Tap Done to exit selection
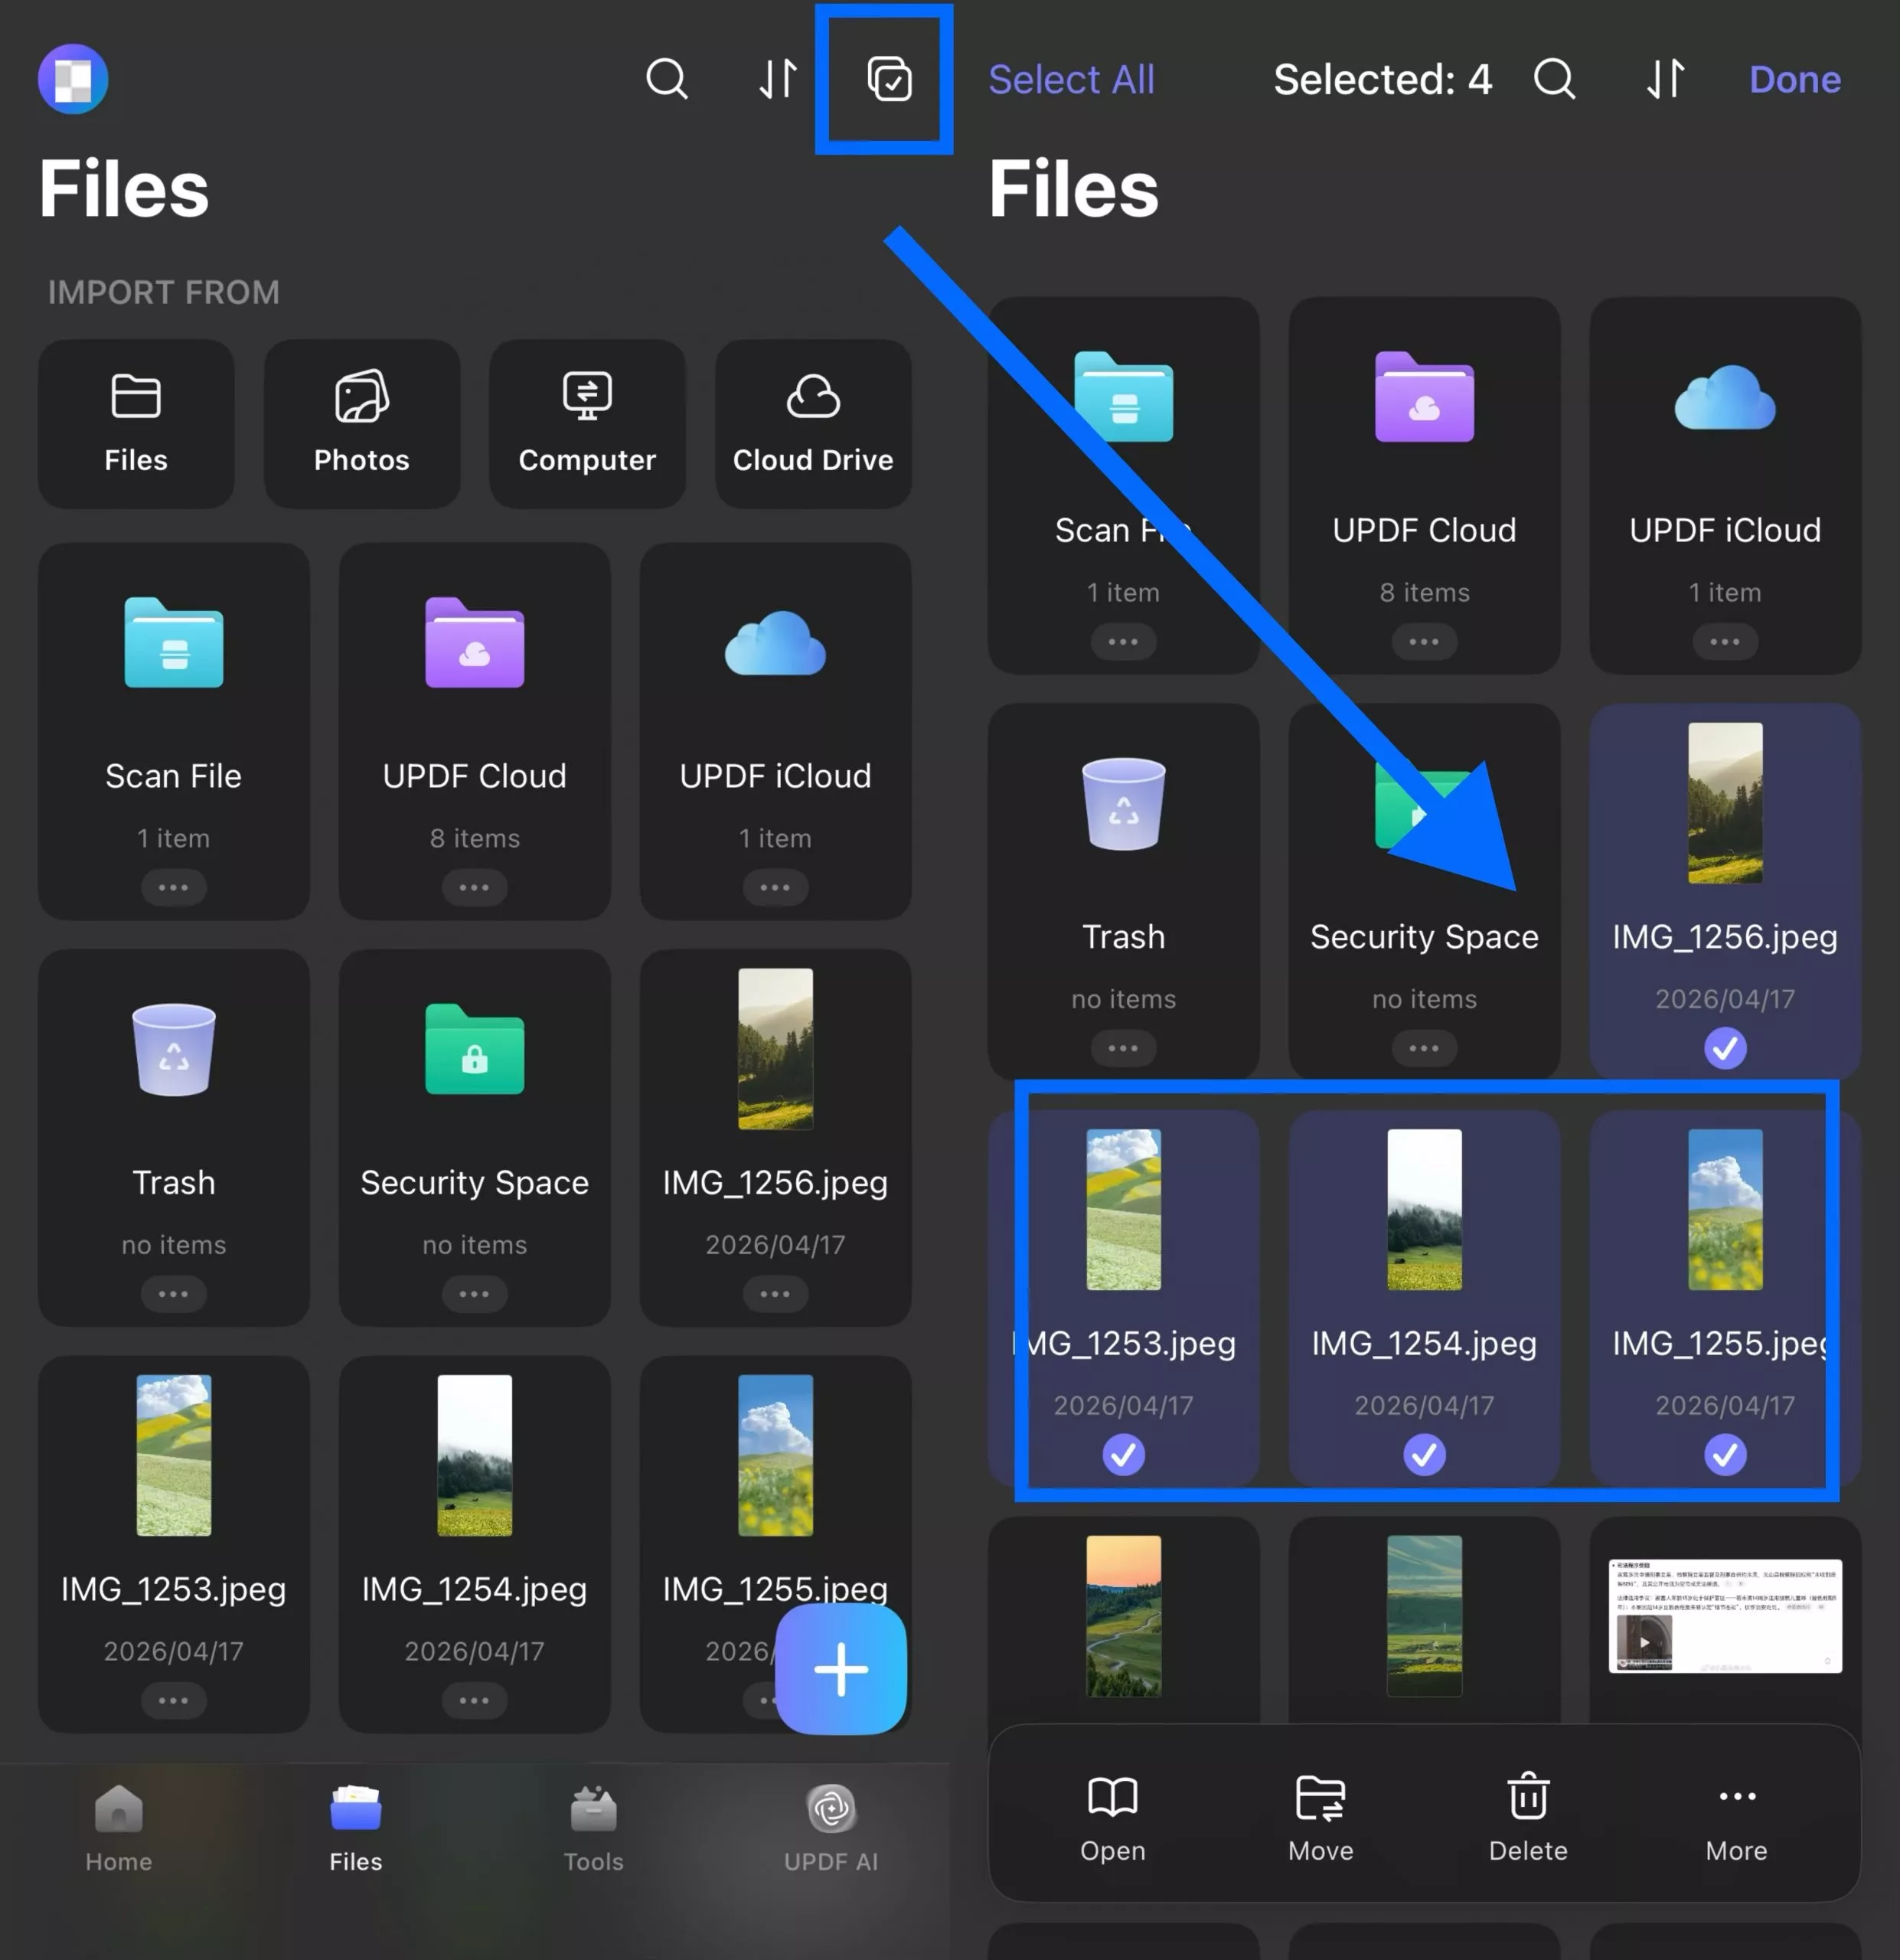Image resolution: width=1900 pixels, height=1960 pixels. tap(1794, 79)
